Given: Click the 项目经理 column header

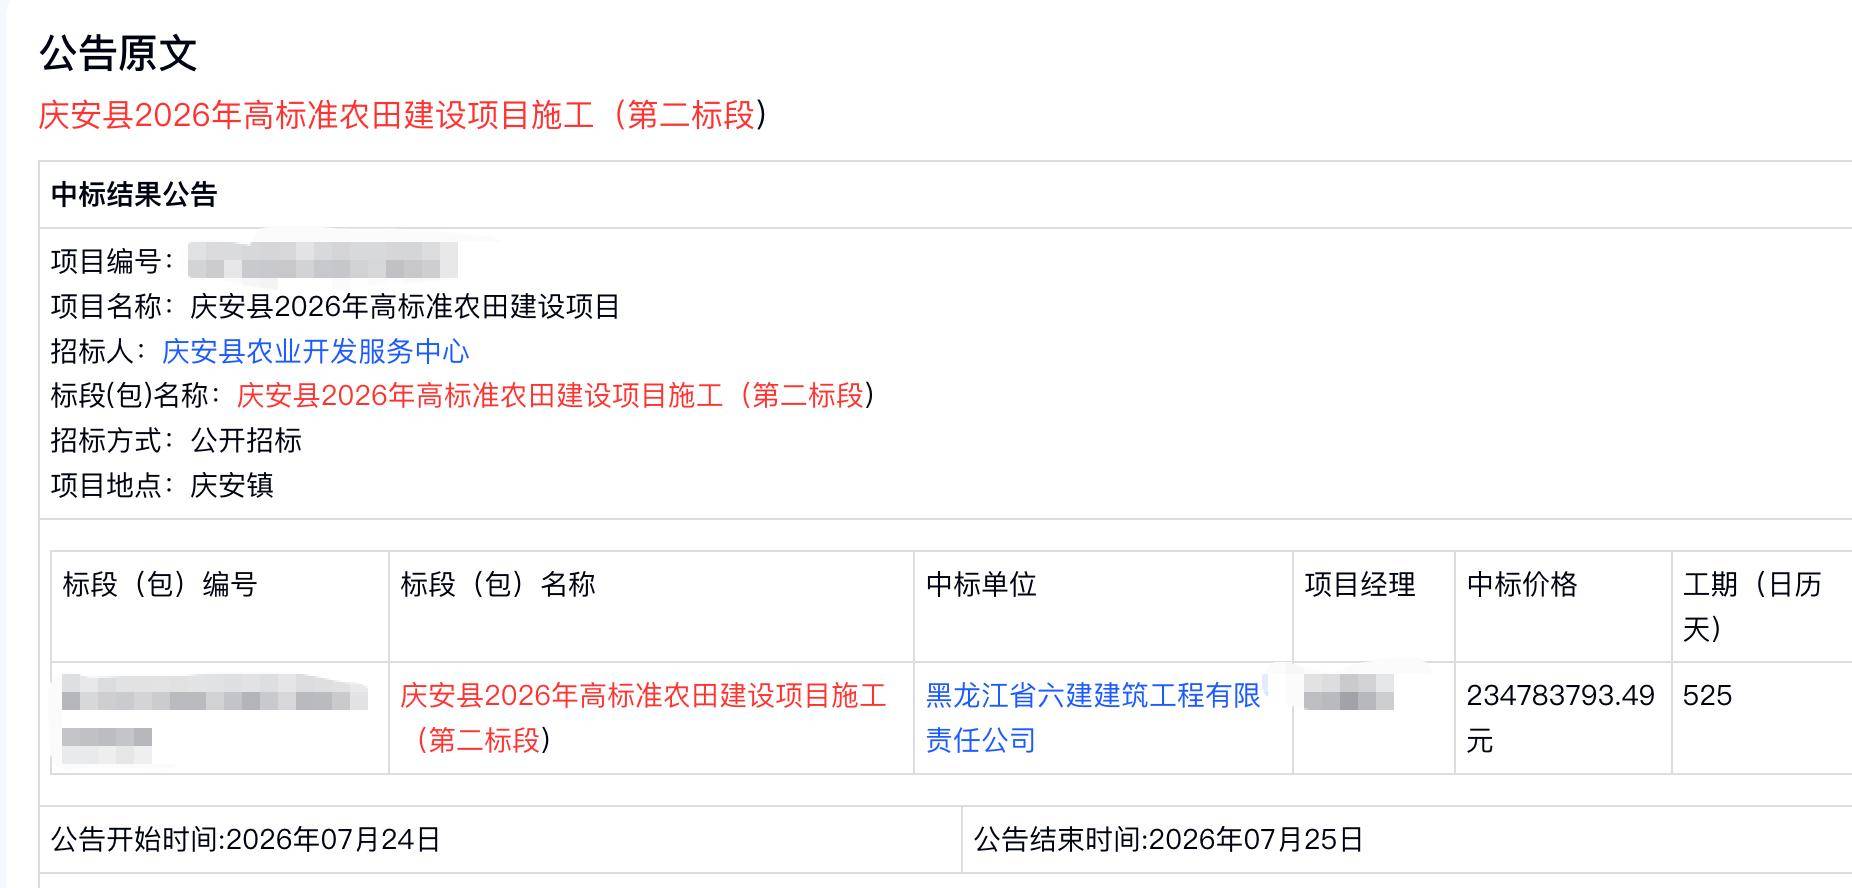Looking at the screenshot, I should point(1359,584).
